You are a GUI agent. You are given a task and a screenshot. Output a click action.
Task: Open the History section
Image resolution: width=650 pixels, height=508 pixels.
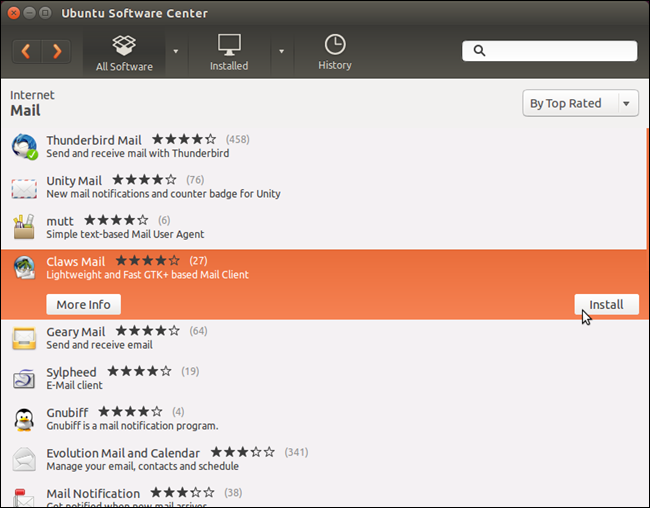(335, 52)
